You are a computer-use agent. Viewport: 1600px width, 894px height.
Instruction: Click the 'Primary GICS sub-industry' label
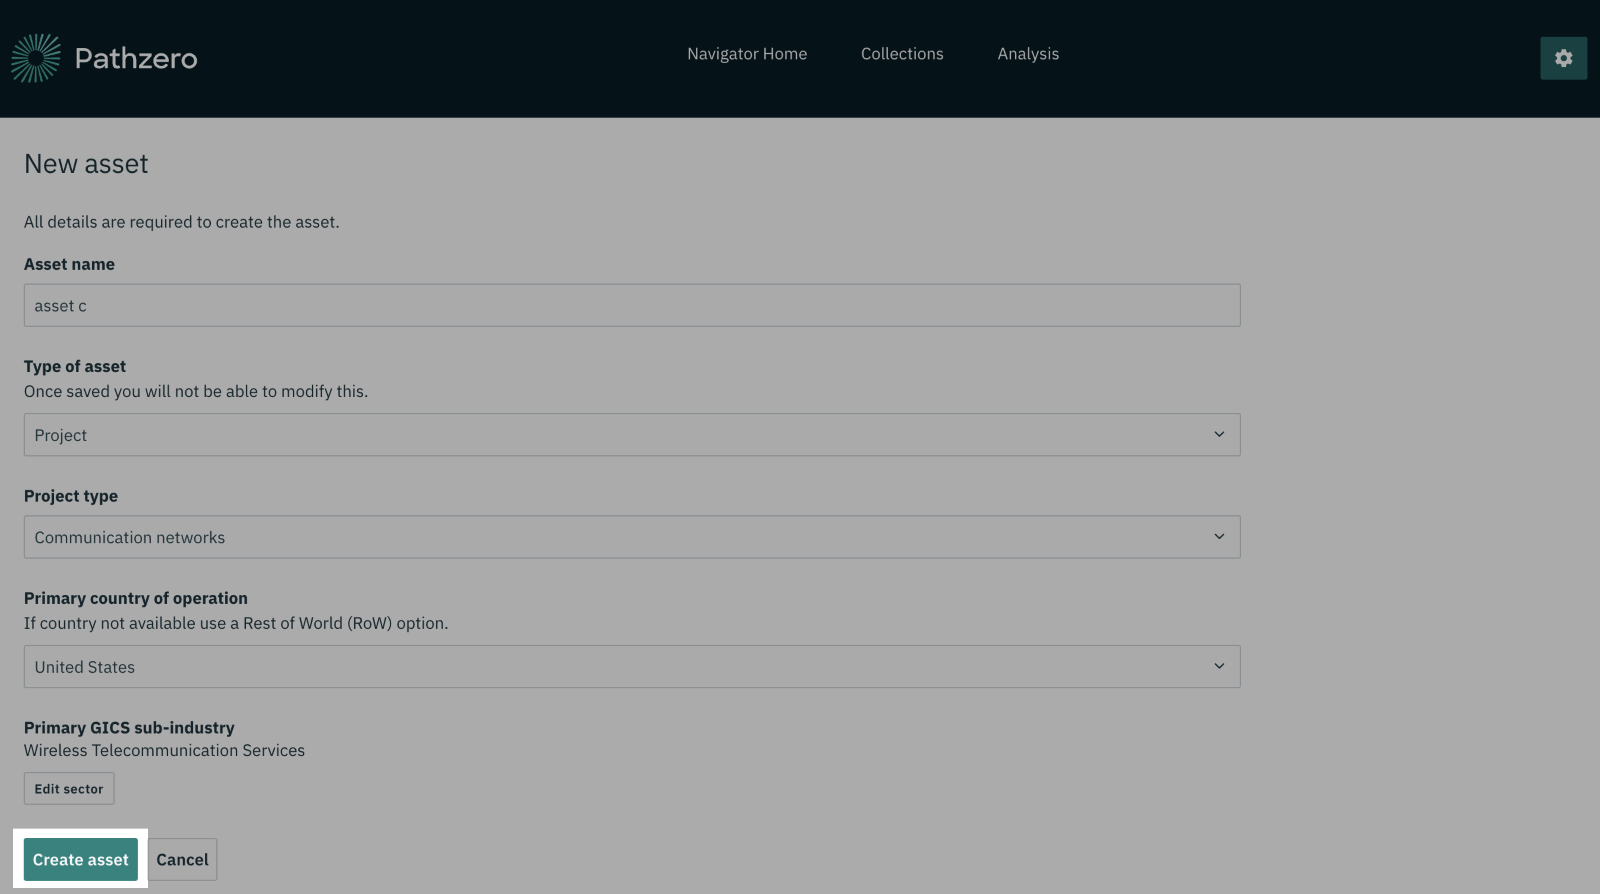pos(129,728)
